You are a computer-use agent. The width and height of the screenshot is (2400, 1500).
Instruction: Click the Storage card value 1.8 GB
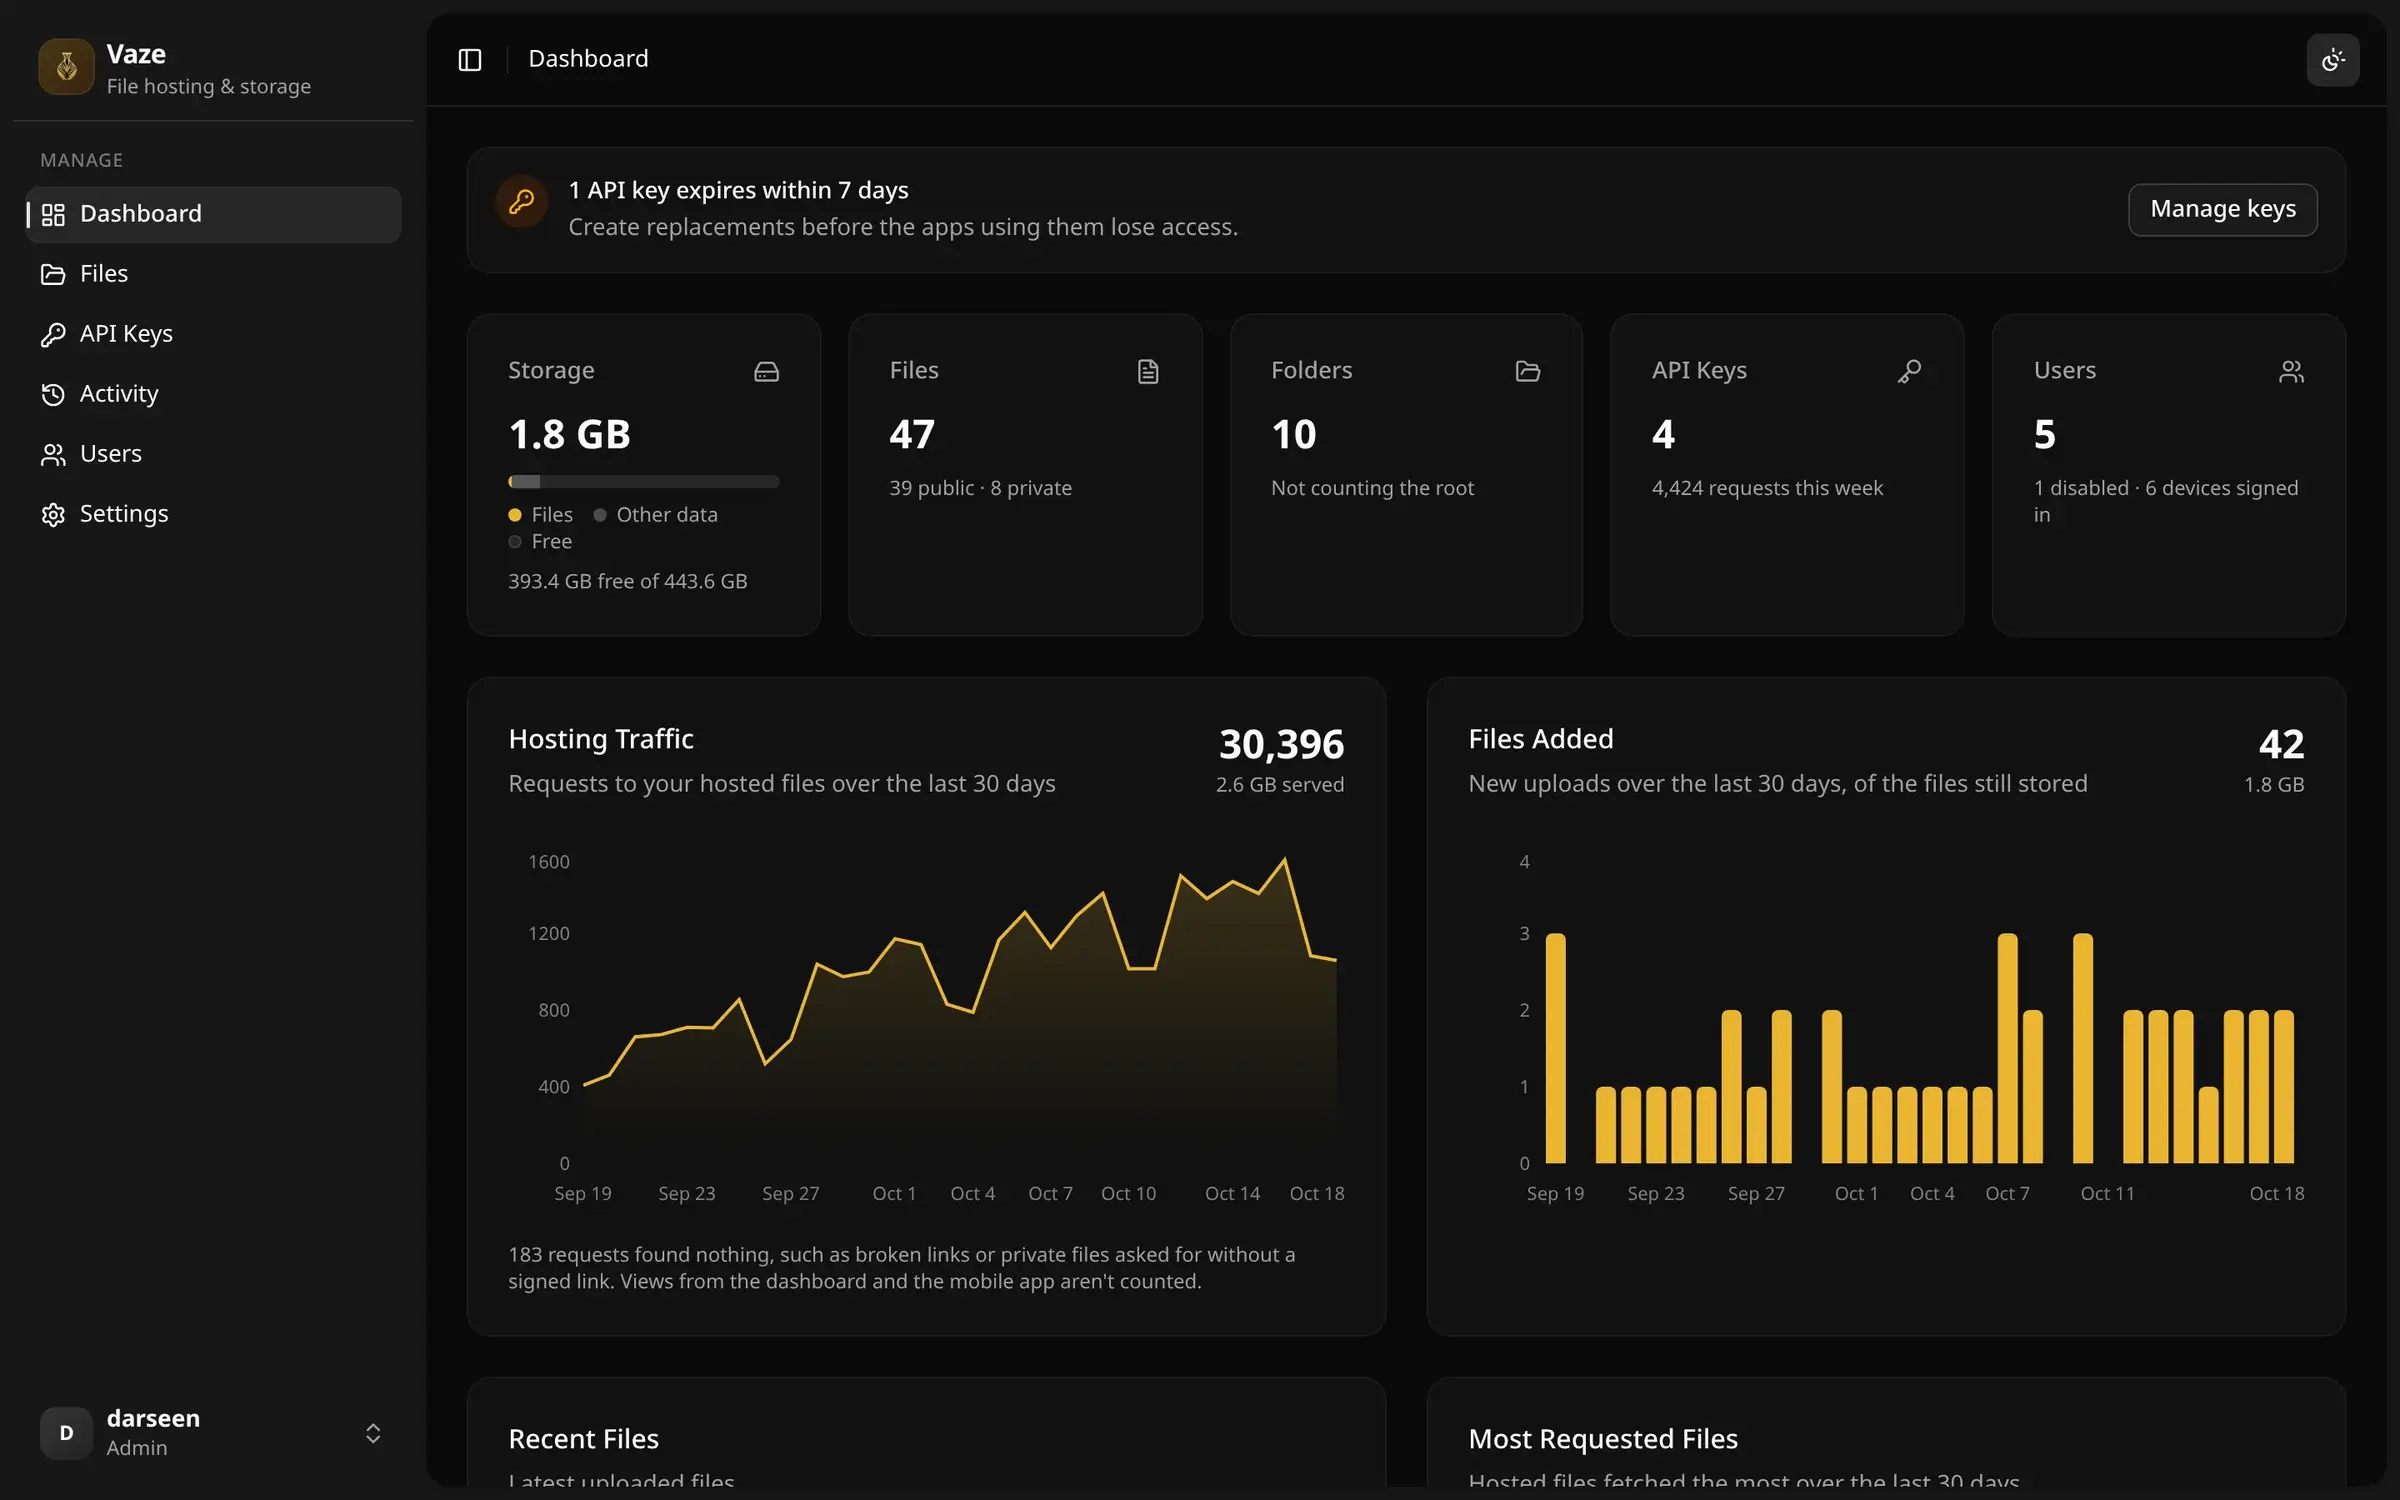[569, 434]
